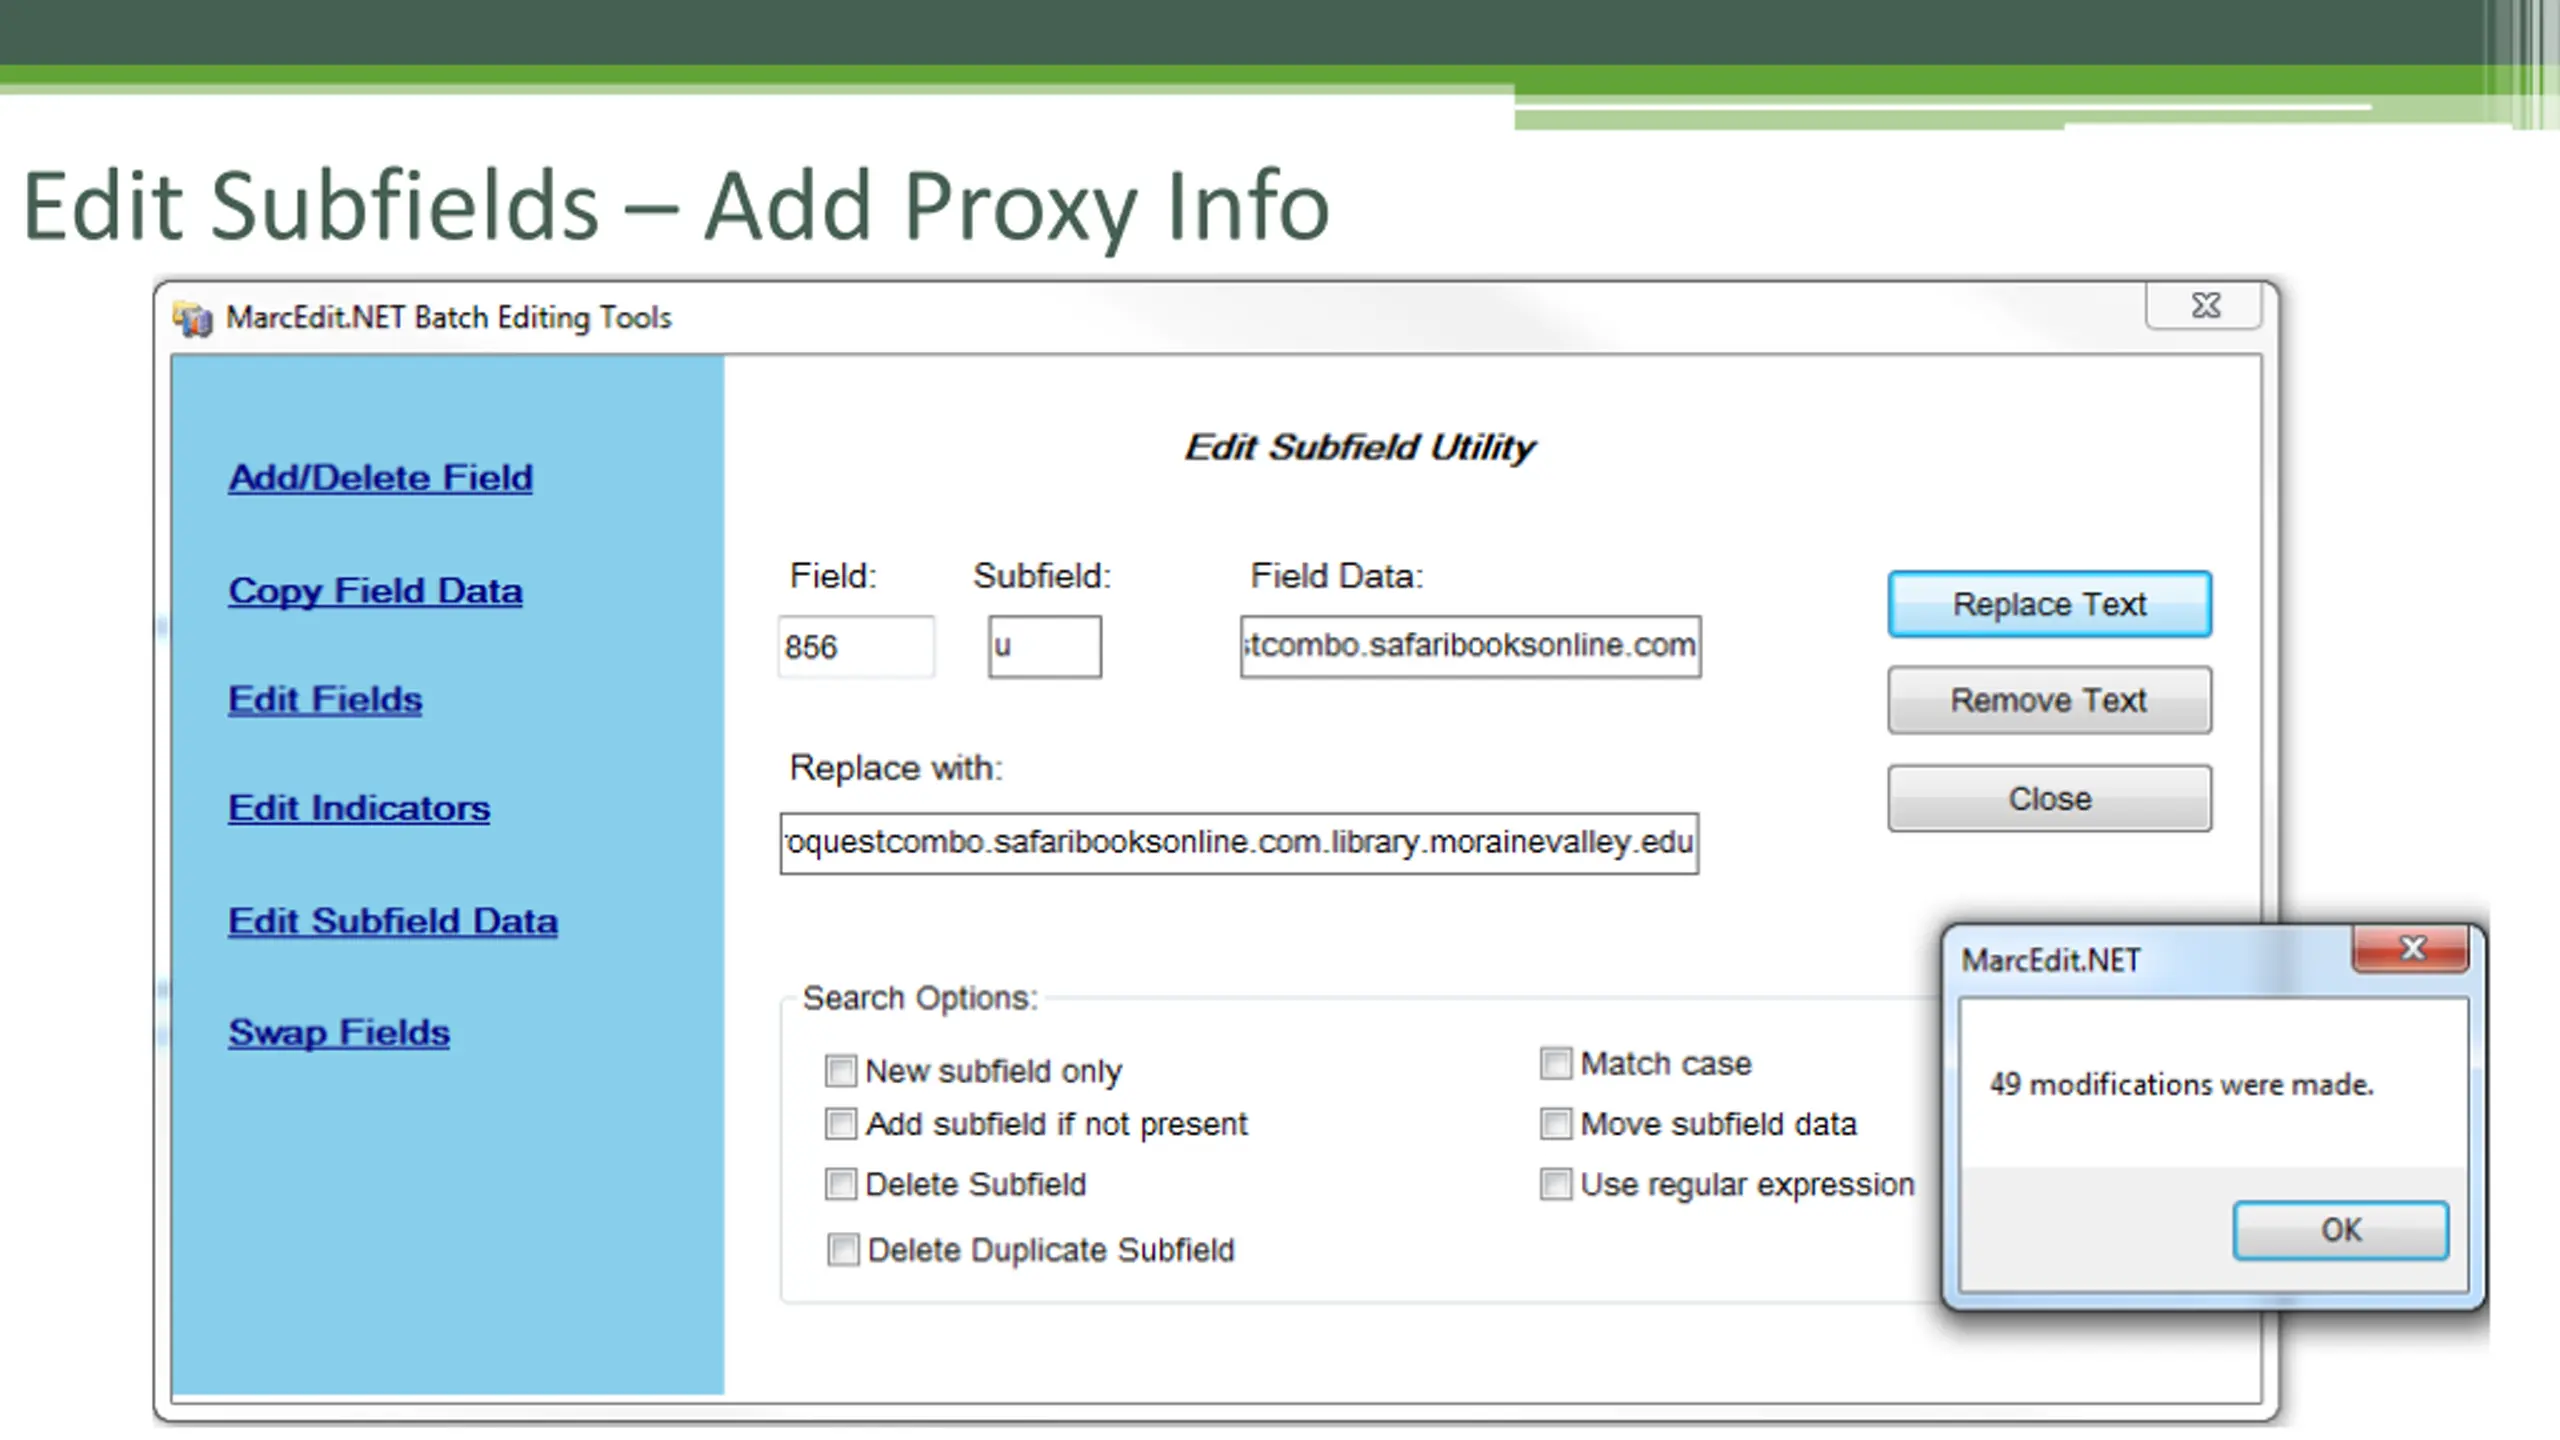This screenshot has width=2560, height=1440.
Task: Open the Add/Delete Field link
Action: click(380, 478)
